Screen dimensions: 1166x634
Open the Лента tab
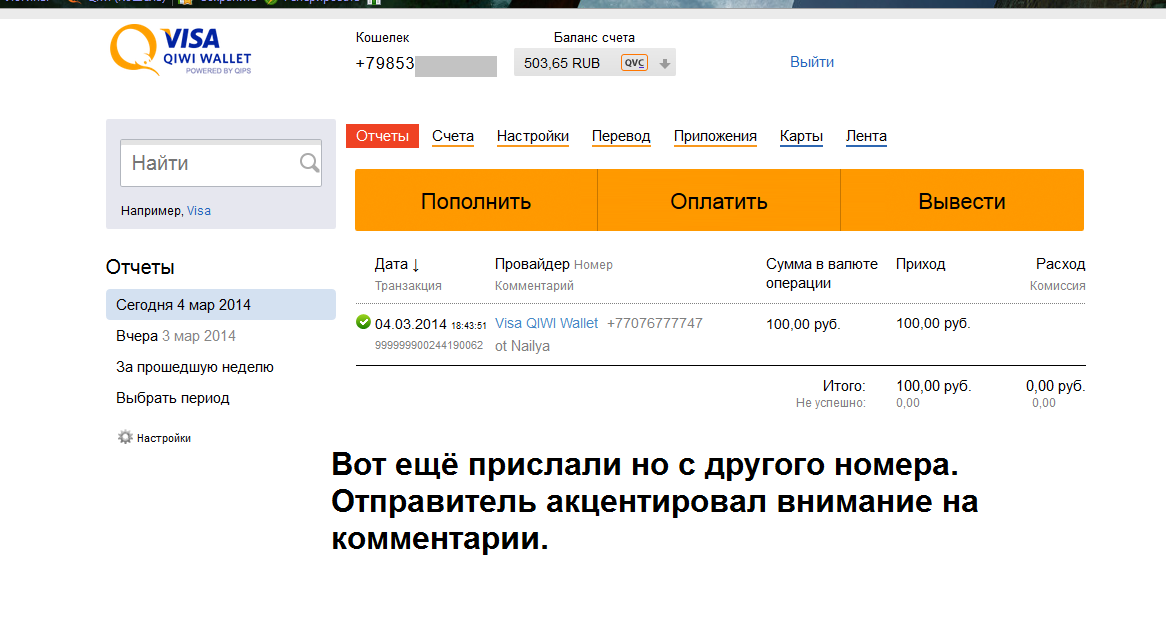[866, 136]
